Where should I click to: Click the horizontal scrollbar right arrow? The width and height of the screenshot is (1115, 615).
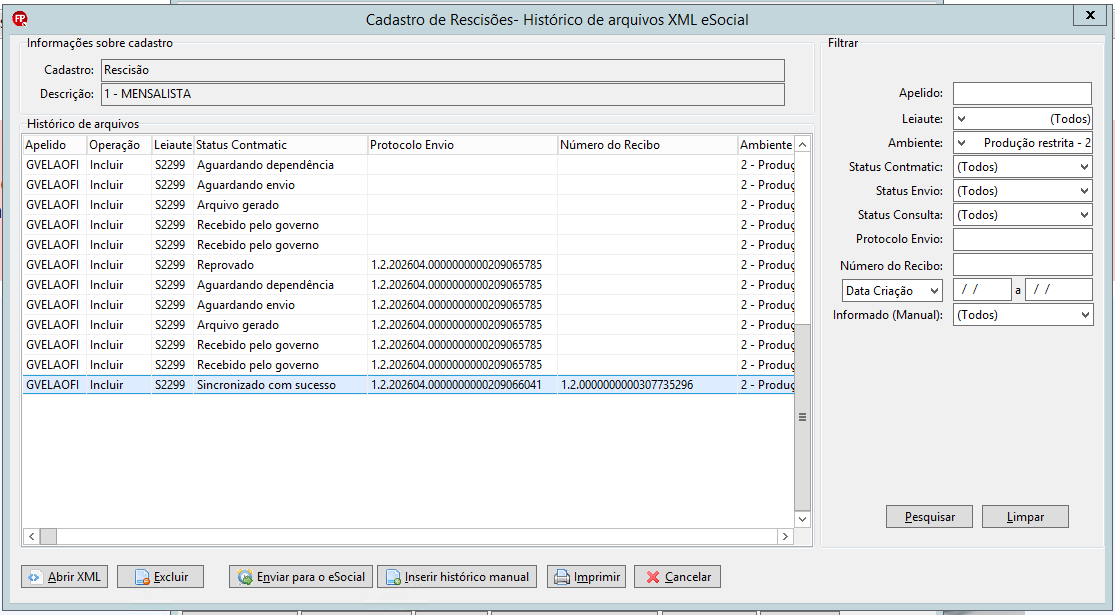pos(785,536)
